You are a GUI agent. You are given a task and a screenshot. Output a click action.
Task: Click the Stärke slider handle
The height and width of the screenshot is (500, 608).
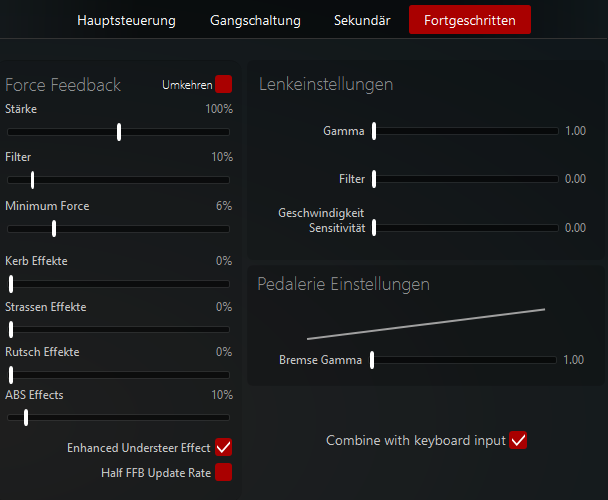click(x=119, y=131)
